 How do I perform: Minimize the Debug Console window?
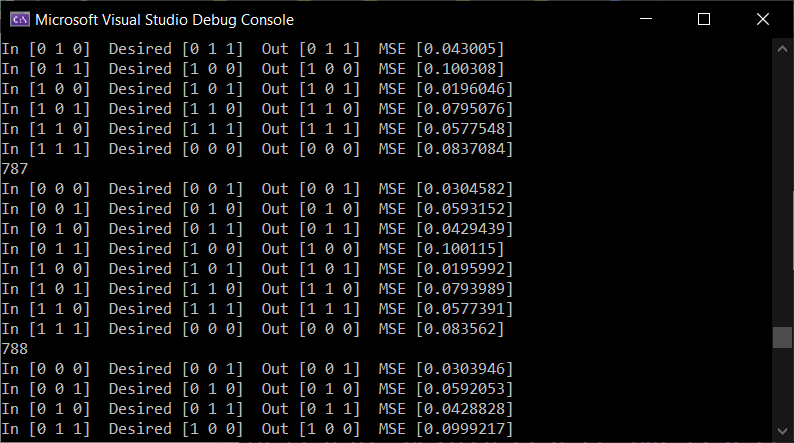646,19
